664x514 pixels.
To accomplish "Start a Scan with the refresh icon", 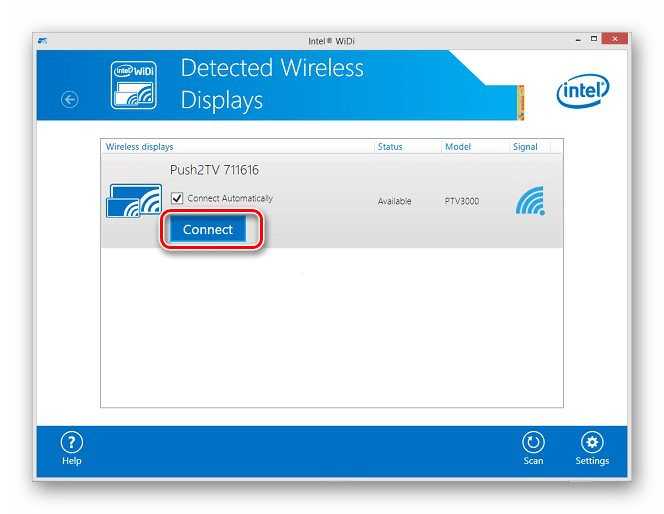I will coord(533,442).
